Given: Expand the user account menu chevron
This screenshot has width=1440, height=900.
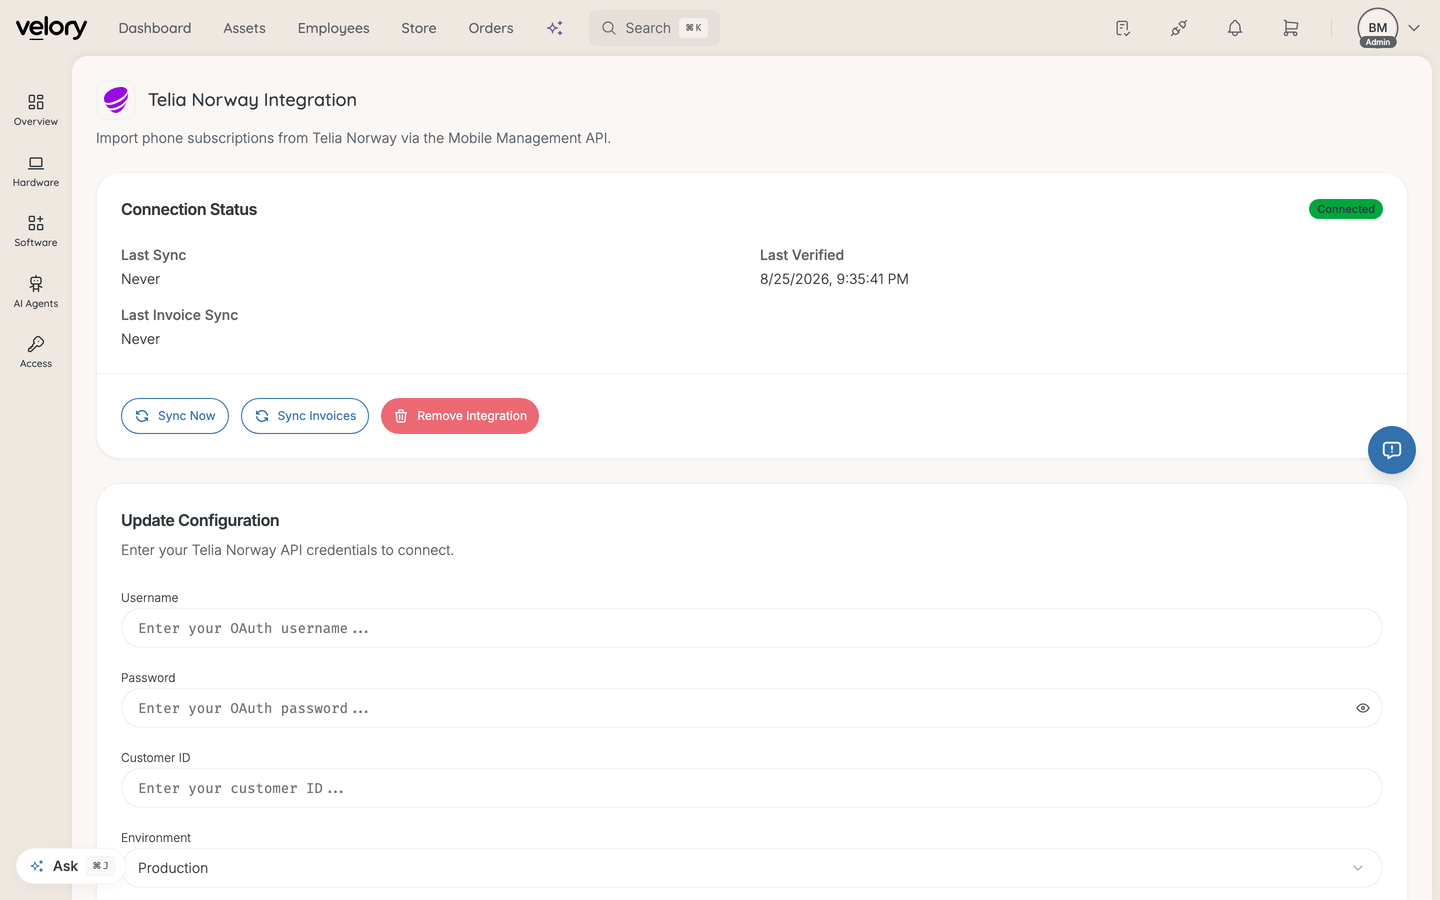Looking at the screenshot, I should point(1414,28).
